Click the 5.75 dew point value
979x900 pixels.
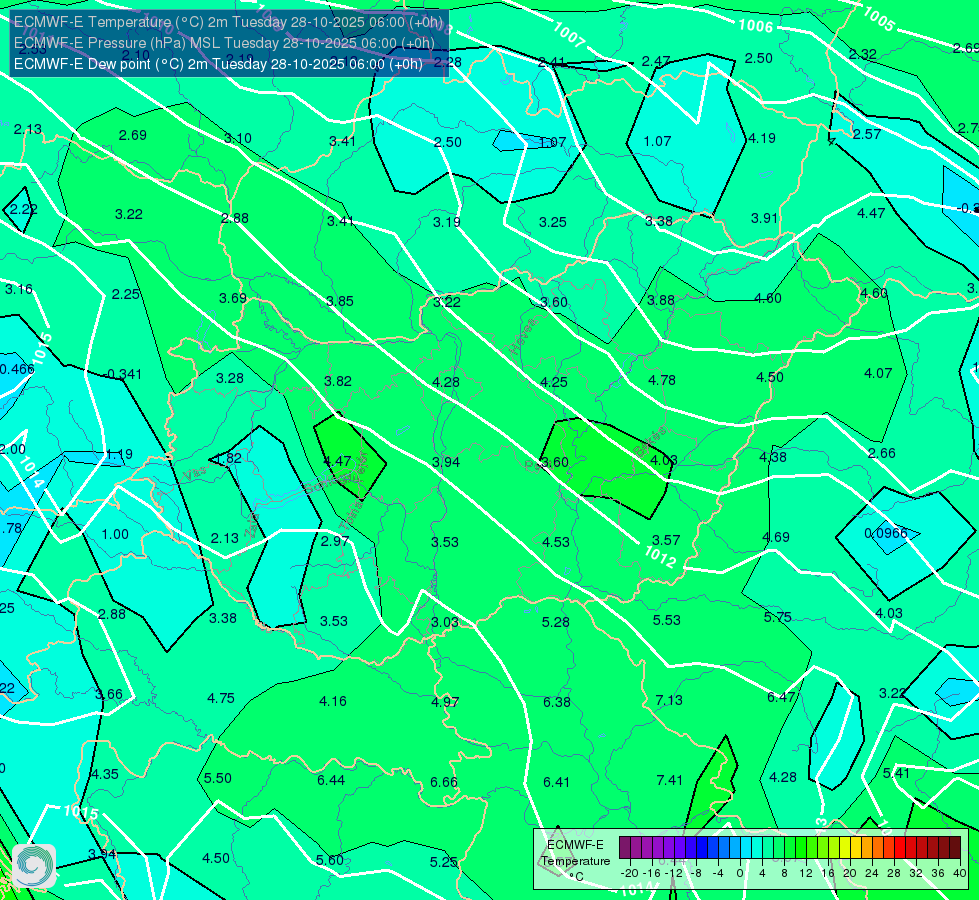[777, 617]
